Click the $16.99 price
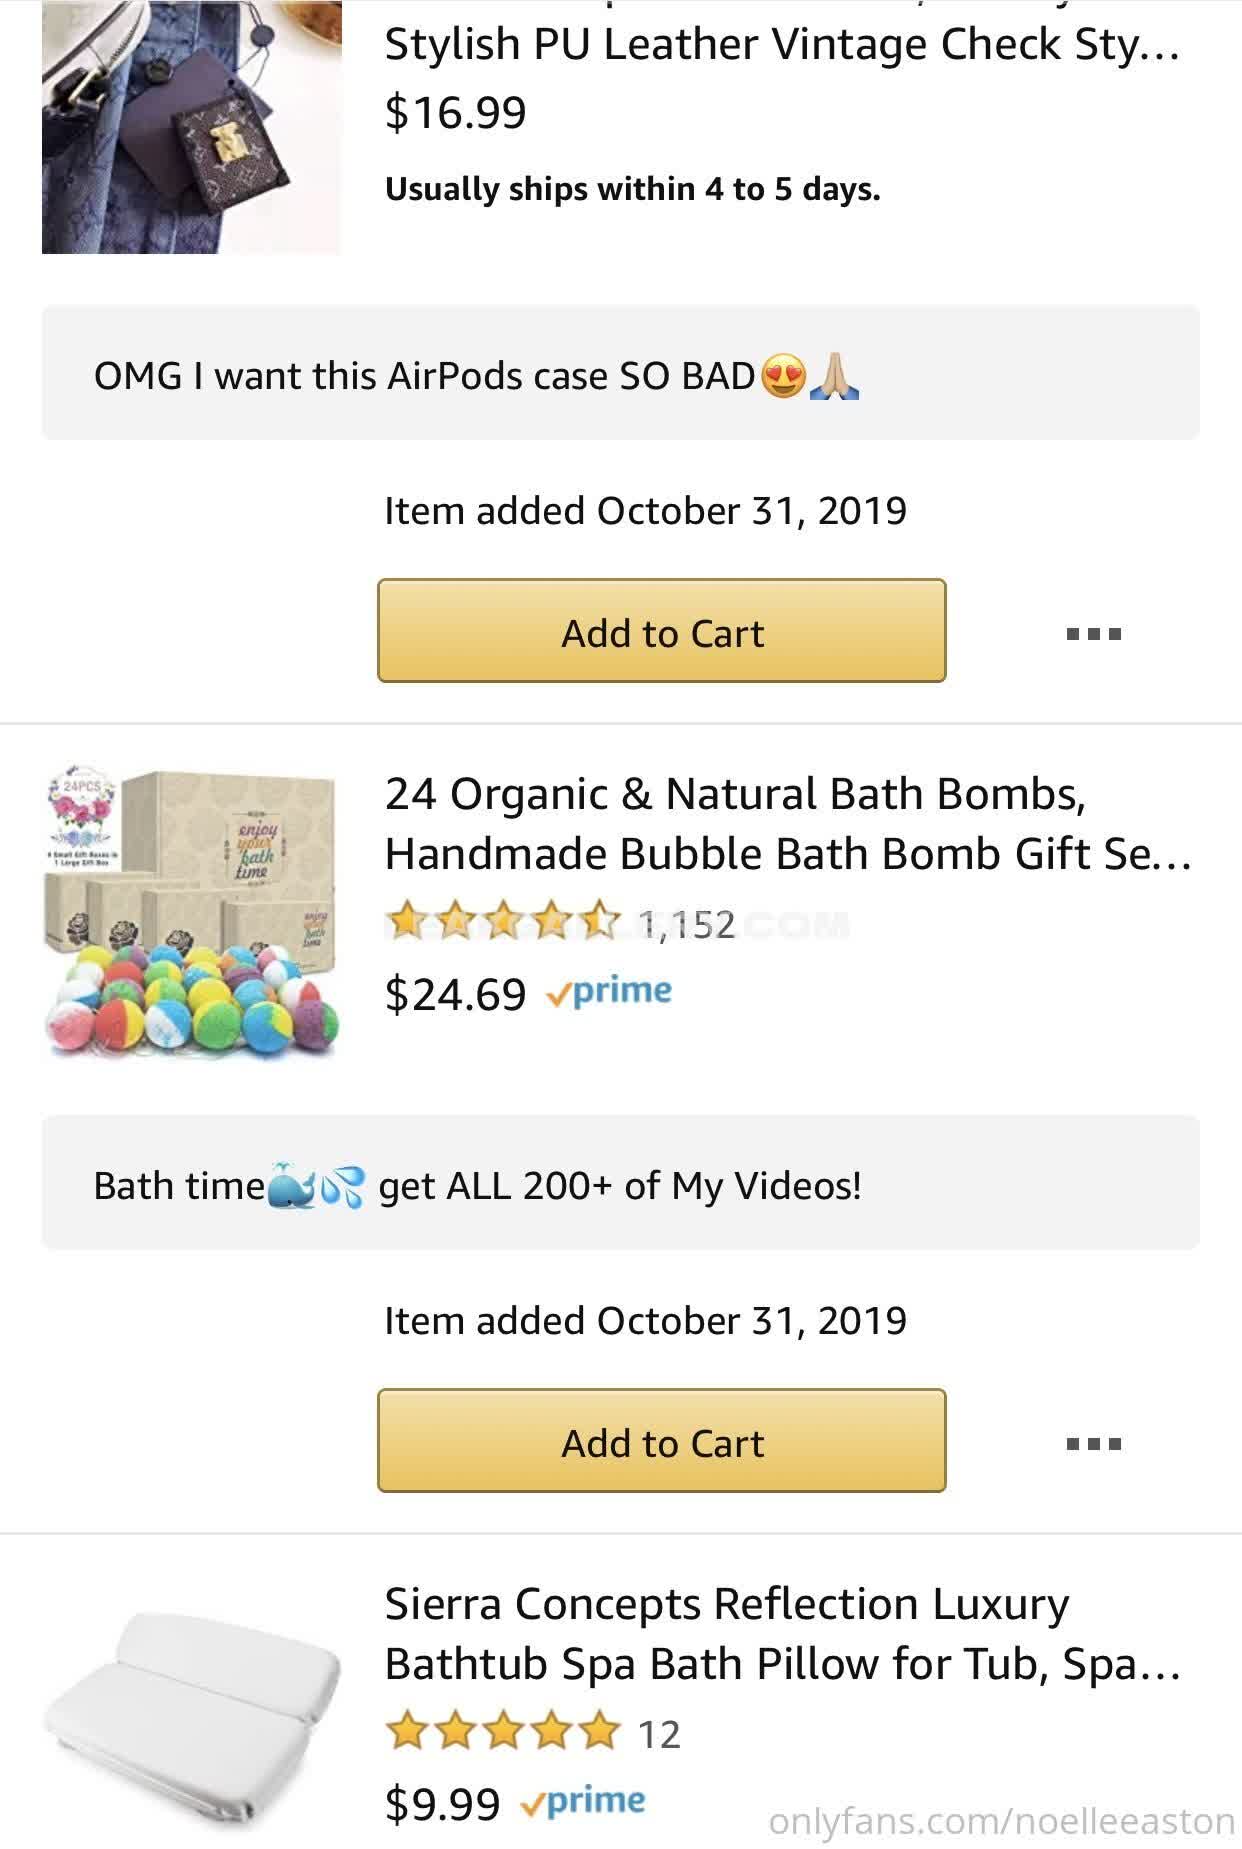The image size is (1242, 1849). [455, 112]
